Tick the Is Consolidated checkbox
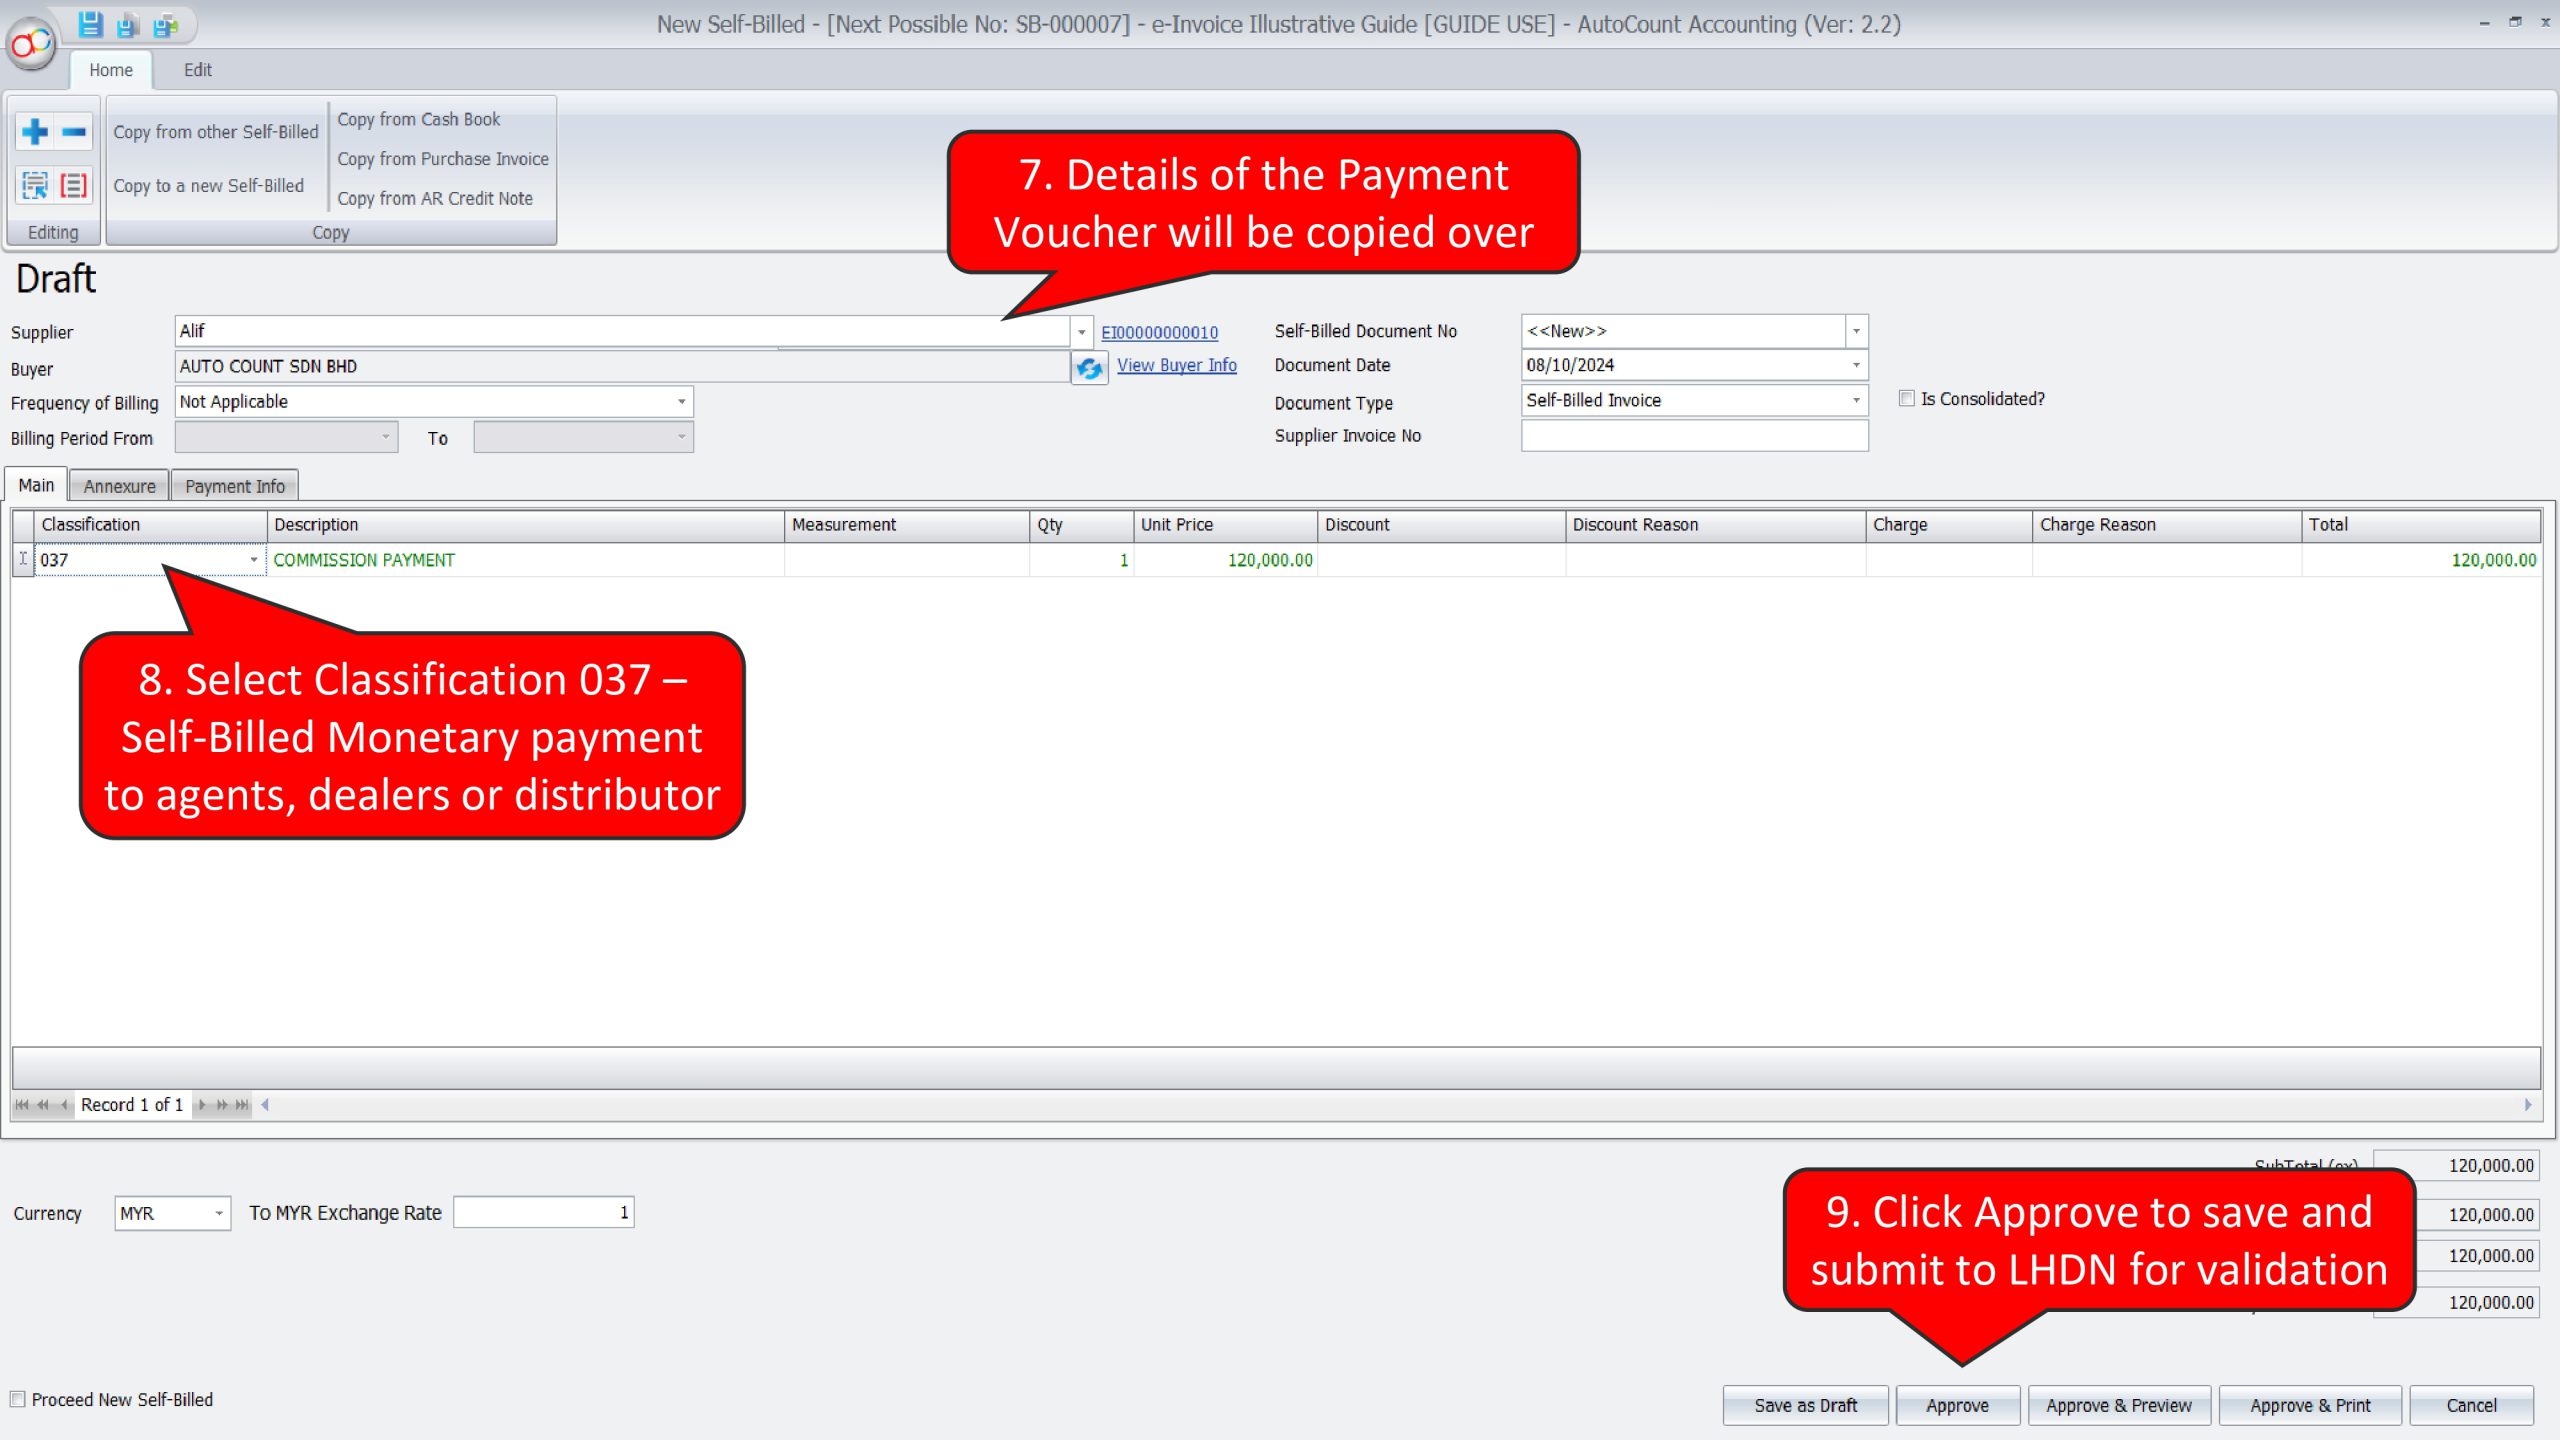The height and width of the screenshot is (1440, 2560). (1906, 398)
